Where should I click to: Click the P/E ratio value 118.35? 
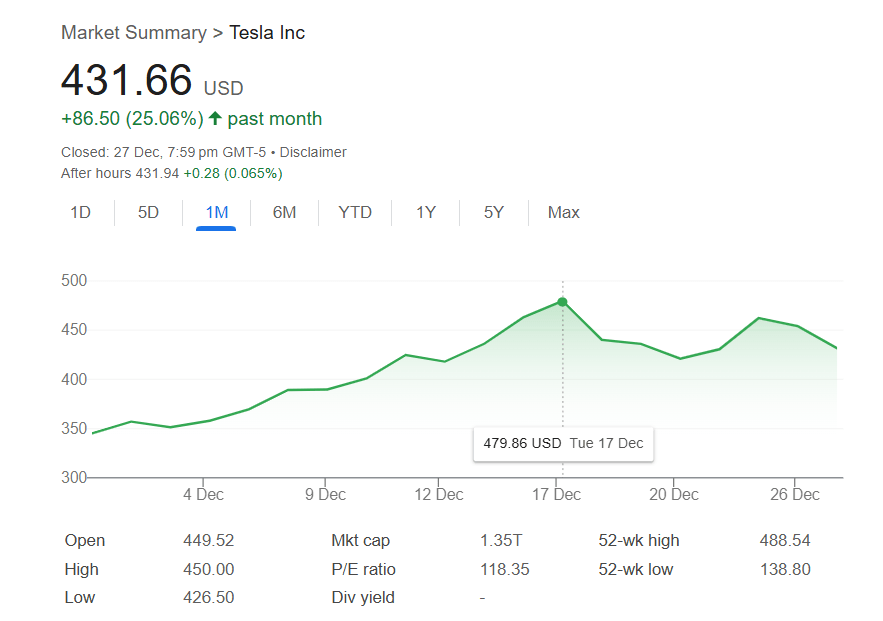[504, 569]
